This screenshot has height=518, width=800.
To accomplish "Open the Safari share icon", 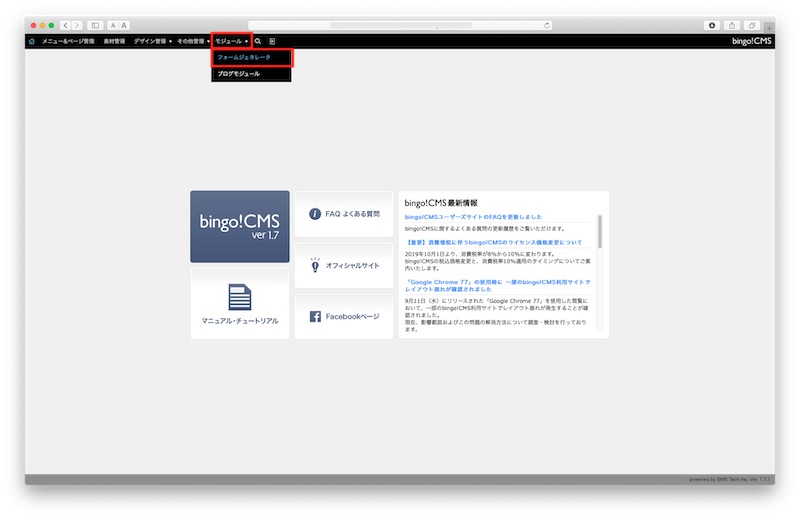I will (732, 25).
